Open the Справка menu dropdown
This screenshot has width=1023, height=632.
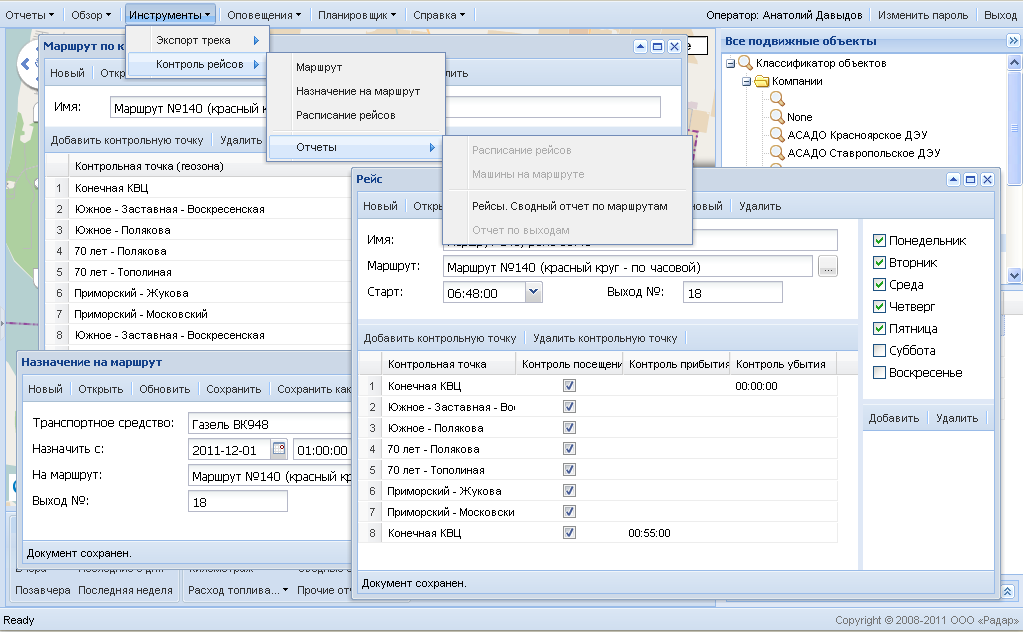coord(439,15)
